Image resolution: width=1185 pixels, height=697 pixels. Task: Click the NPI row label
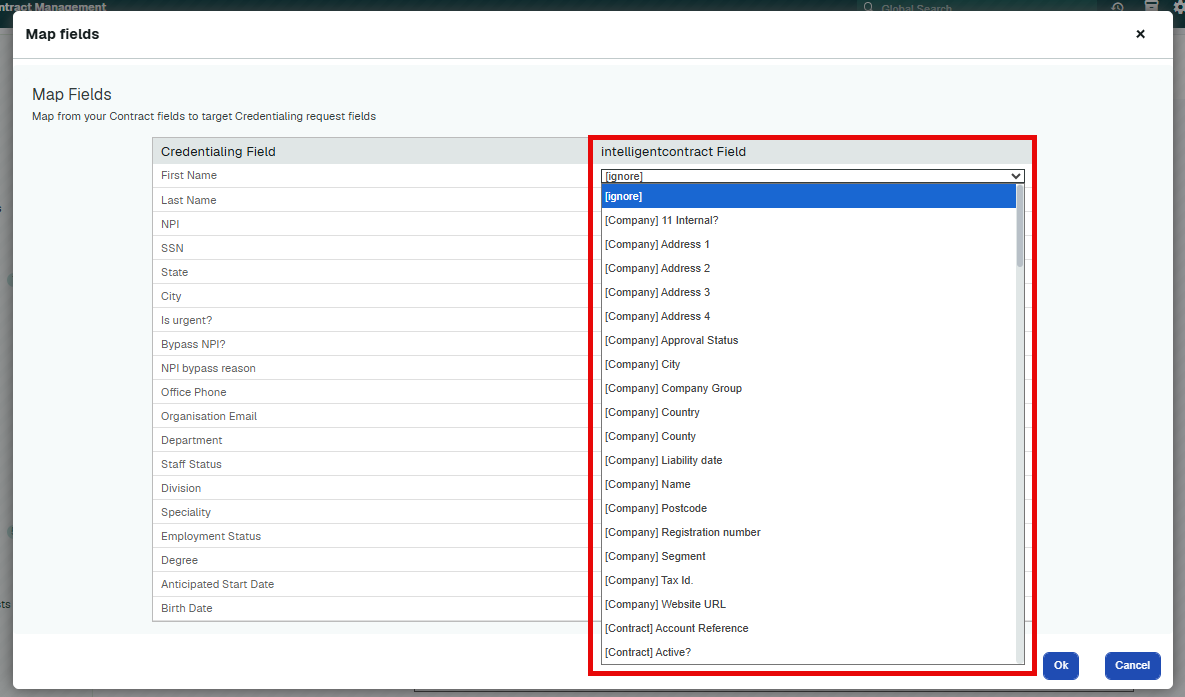170,225
